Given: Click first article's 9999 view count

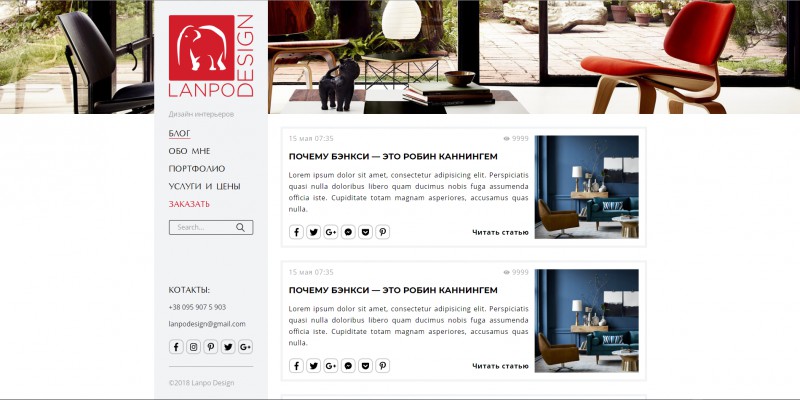Looking at the screenshot, I should coord(520,139).
